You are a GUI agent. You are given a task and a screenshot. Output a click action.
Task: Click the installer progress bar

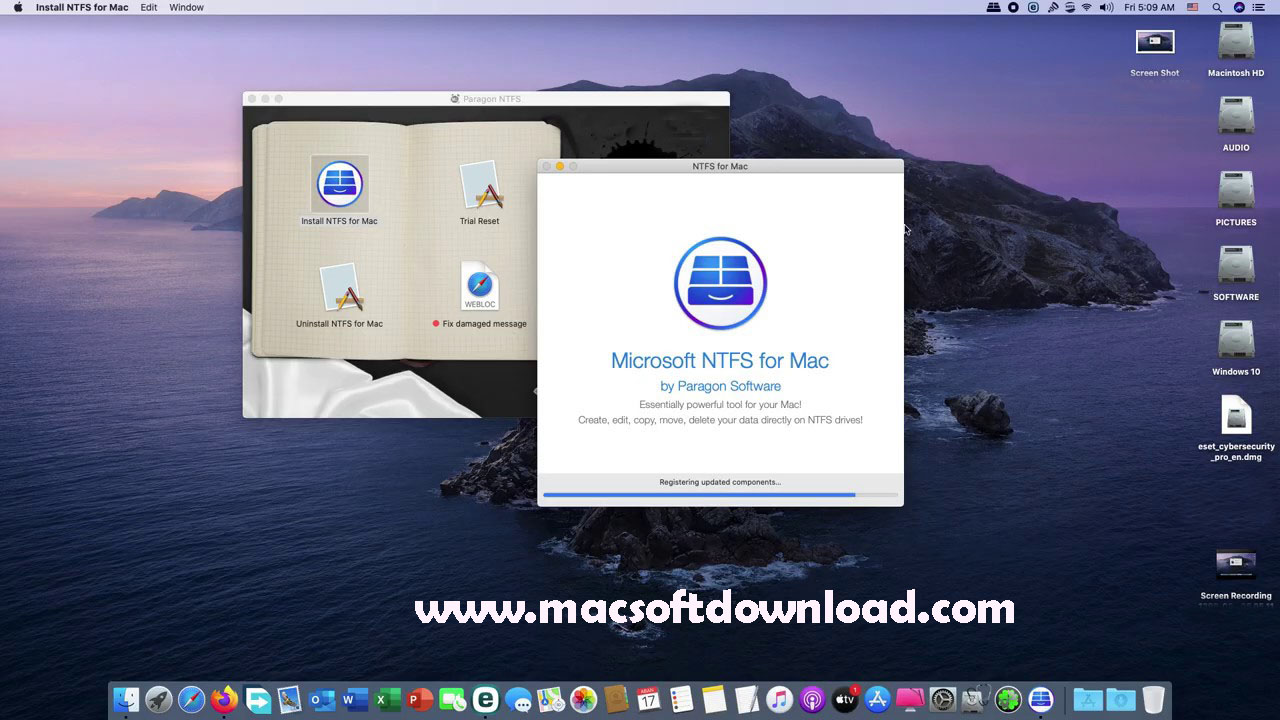point(720,495)
